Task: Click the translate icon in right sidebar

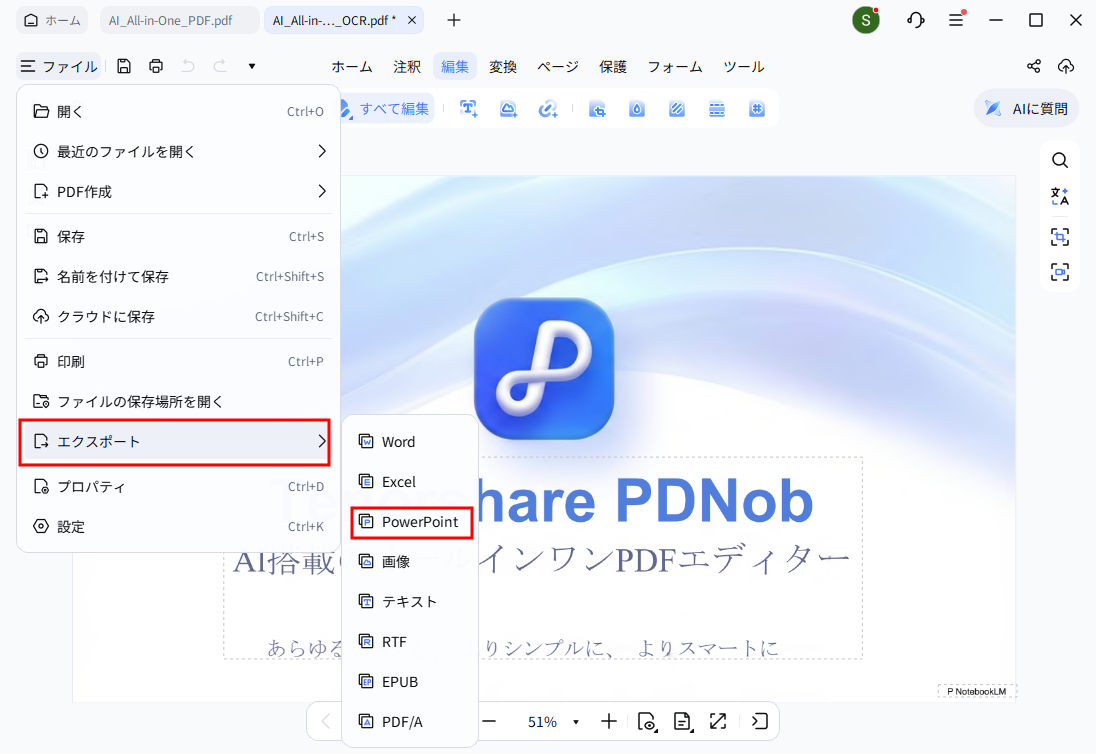Action: [1060, 196]
